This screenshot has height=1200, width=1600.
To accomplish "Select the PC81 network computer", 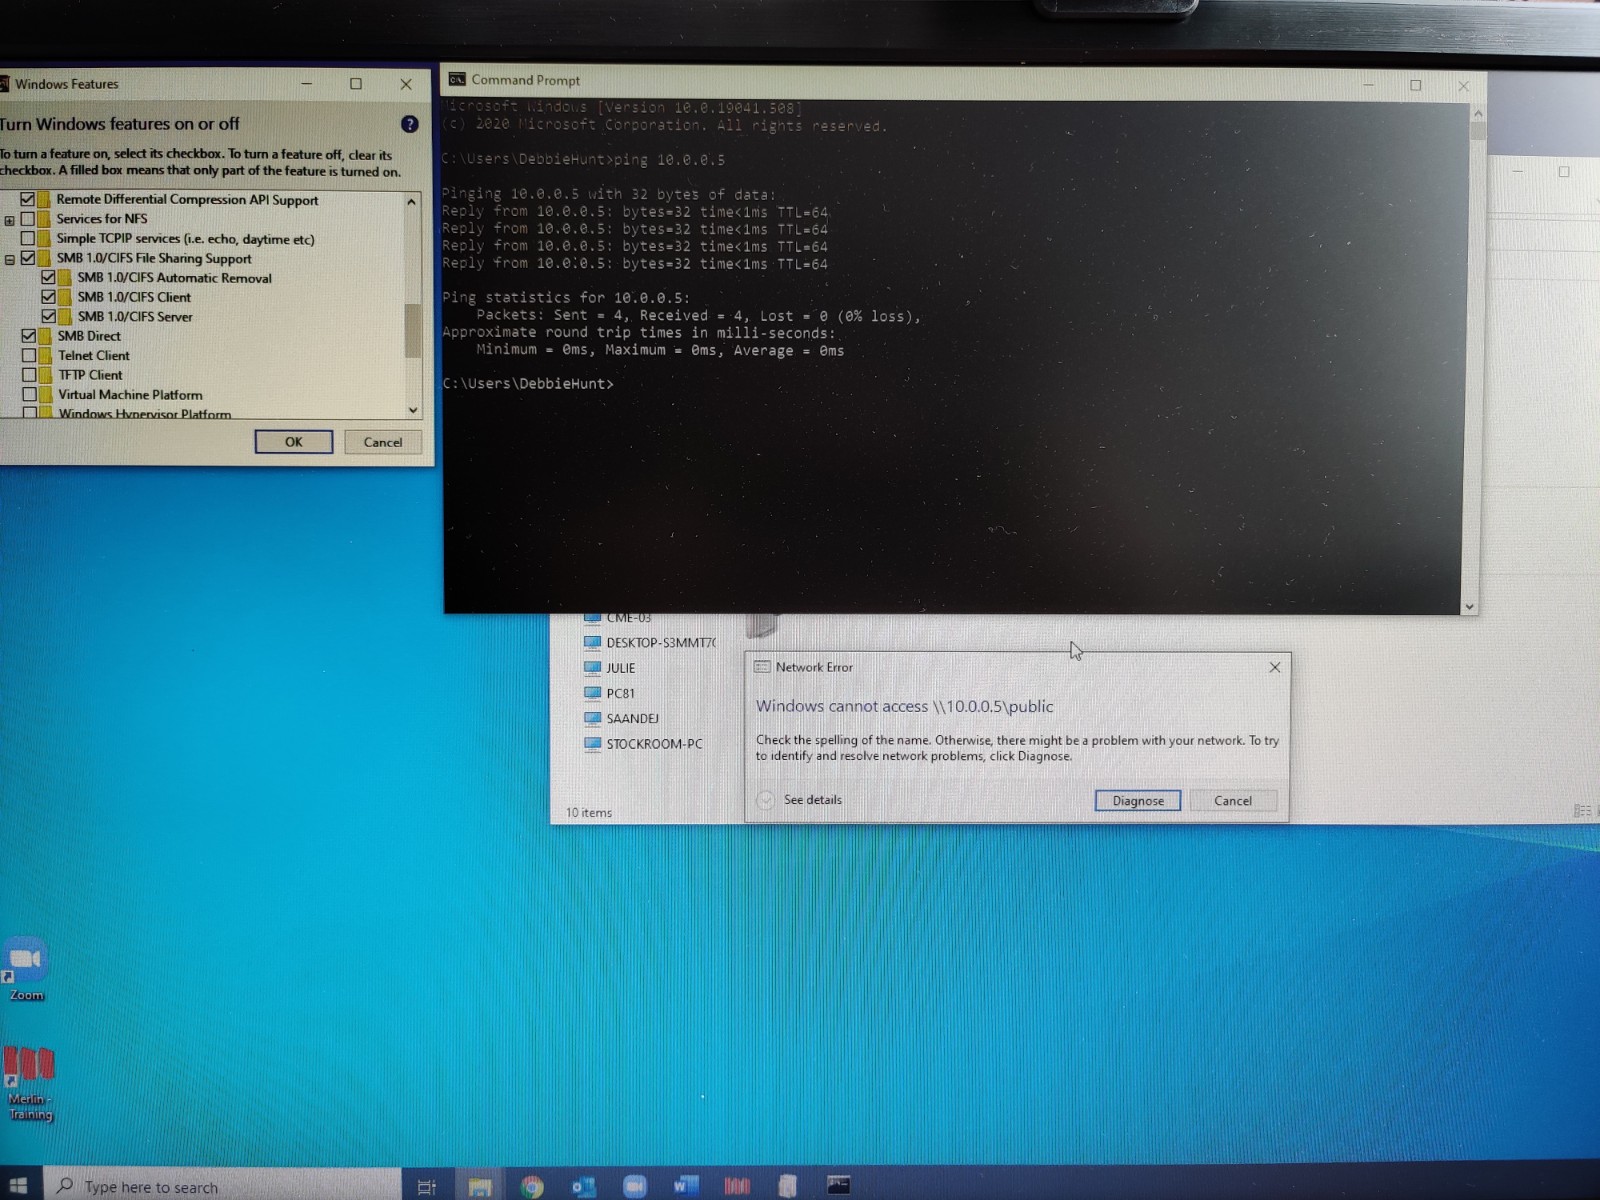I will (609, 693).
